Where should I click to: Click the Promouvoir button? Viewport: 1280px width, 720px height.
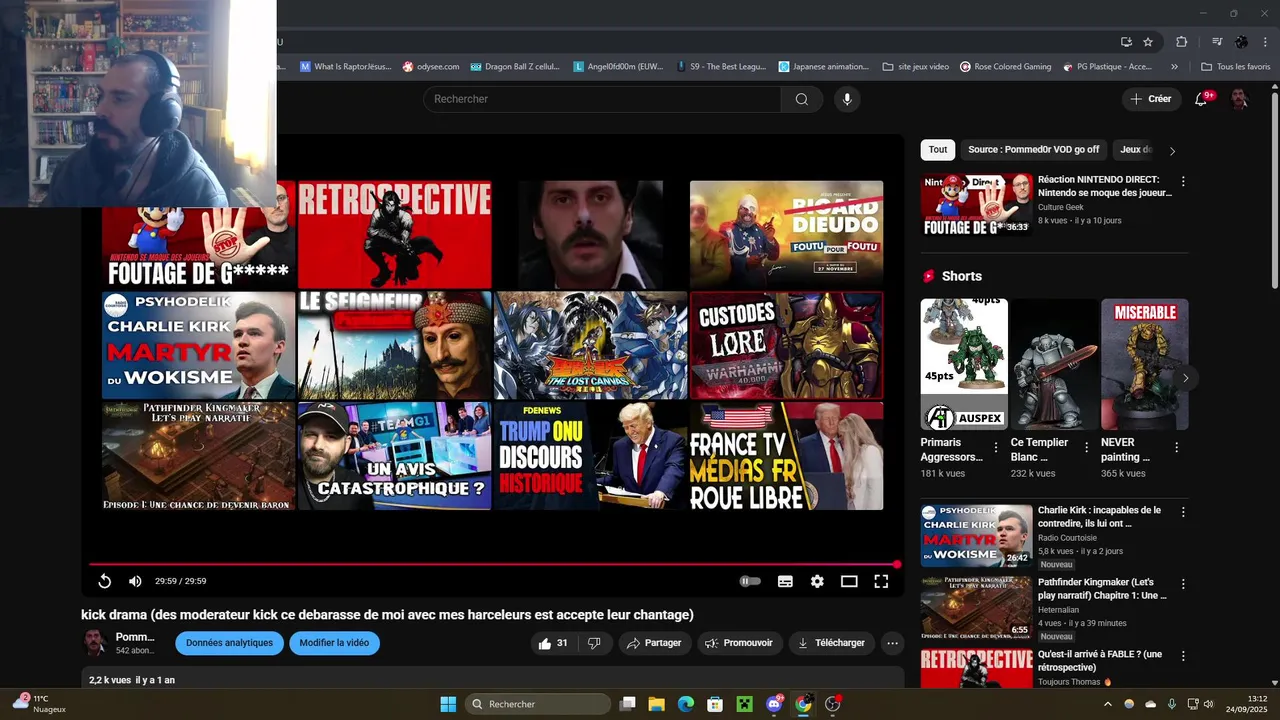pos(739,643)
